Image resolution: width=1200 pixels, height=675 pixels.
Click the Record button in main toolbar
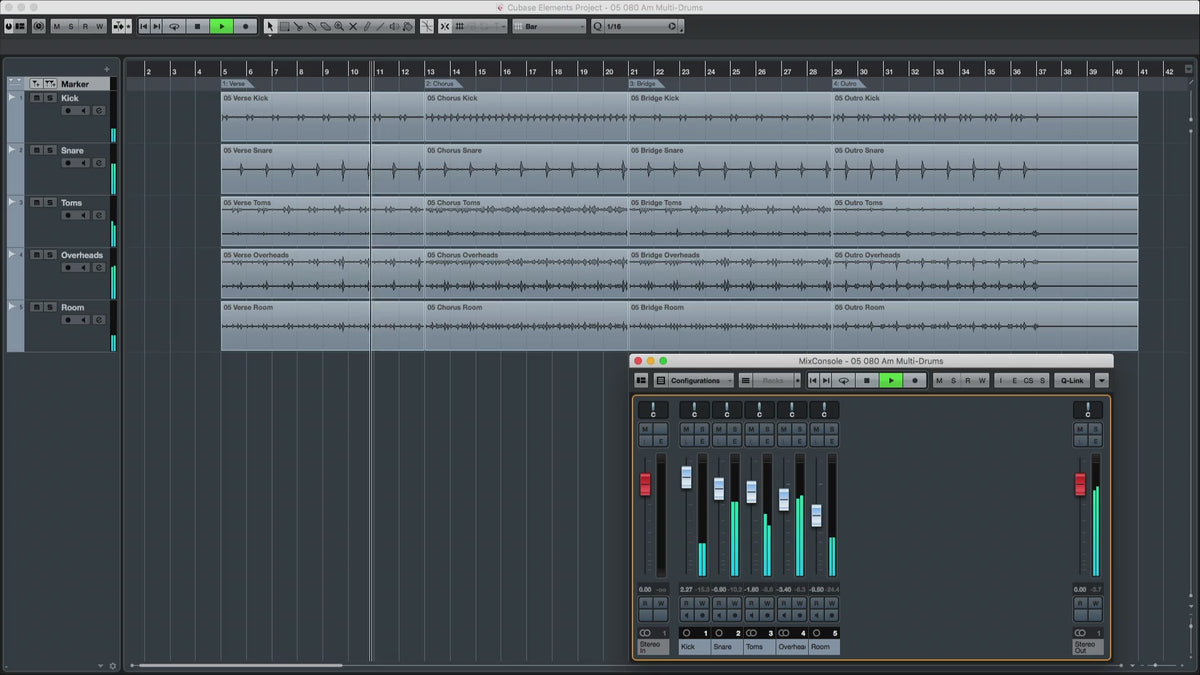click(245, 26)
